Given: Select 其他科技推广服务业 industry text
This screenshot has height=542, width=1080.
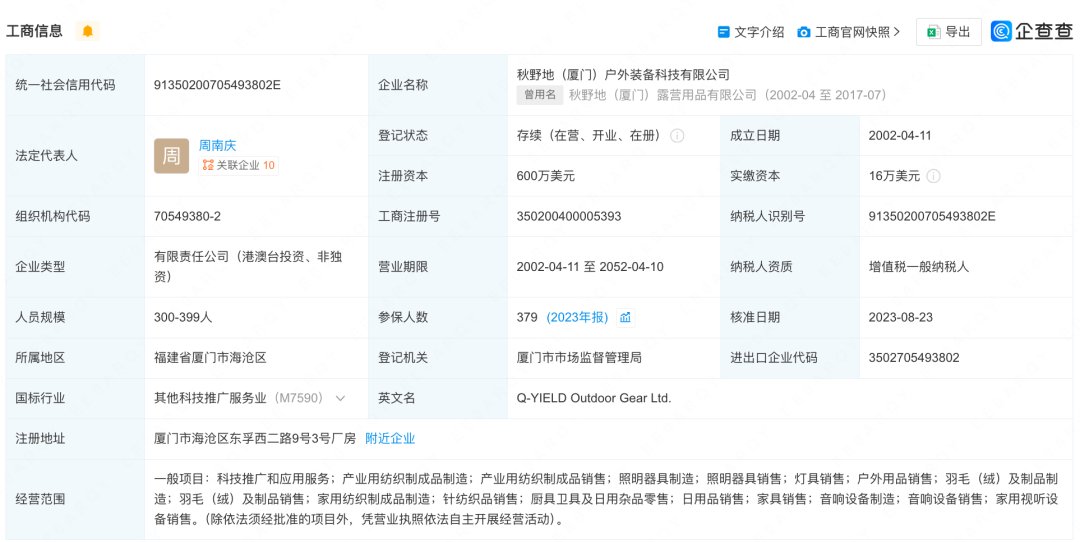Looking at the screenshot, I should [x=210, y=398].
